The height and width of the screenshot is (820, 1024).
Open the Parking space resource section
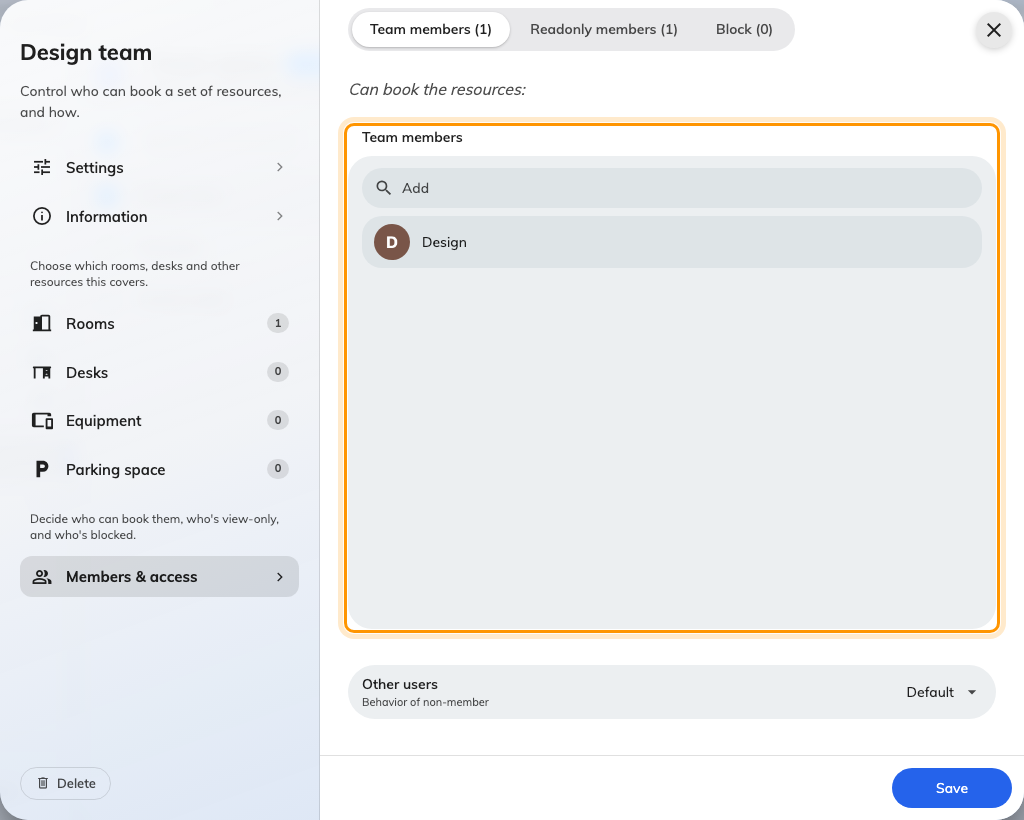[159, 469]
